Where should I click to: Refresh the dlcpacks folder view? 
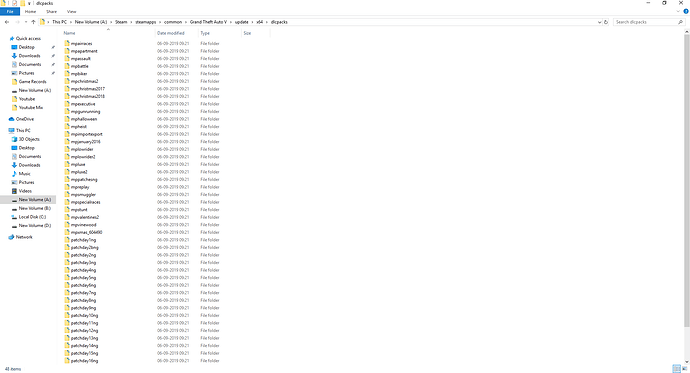click(x=606, y=22)
